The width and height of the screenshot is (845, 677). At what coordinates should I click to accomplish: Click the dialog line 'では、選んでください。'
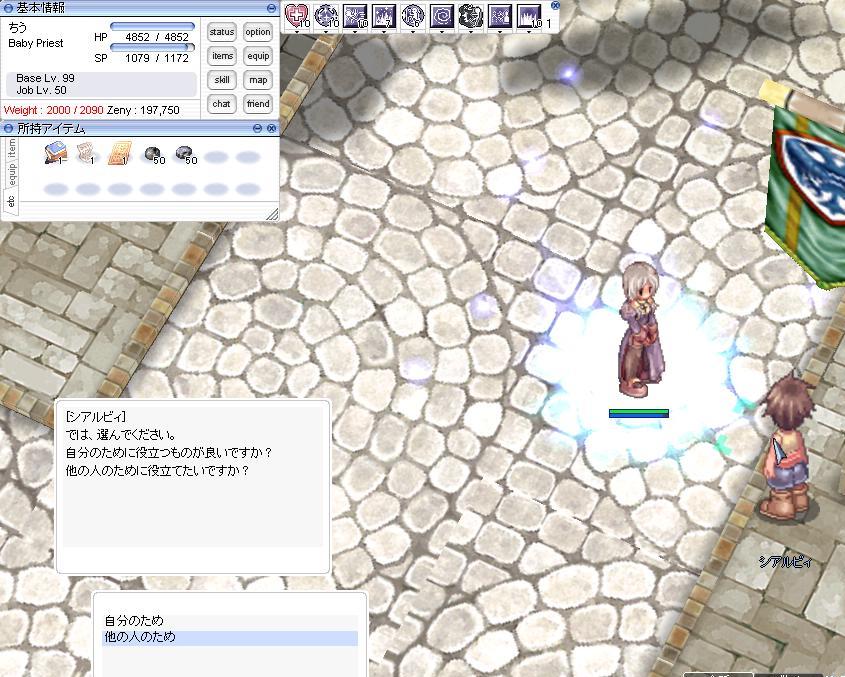coord(121,434)
